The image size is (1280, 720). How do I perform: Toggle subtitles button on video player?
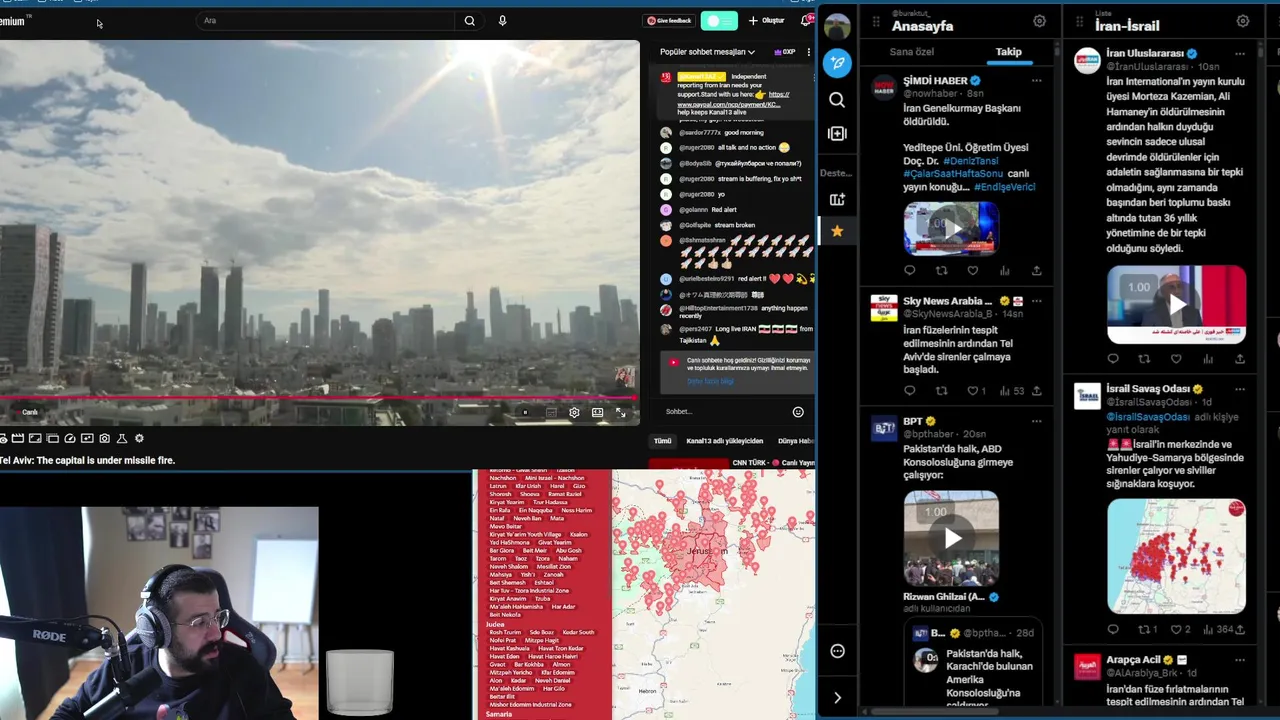click(x=551, y=412)
